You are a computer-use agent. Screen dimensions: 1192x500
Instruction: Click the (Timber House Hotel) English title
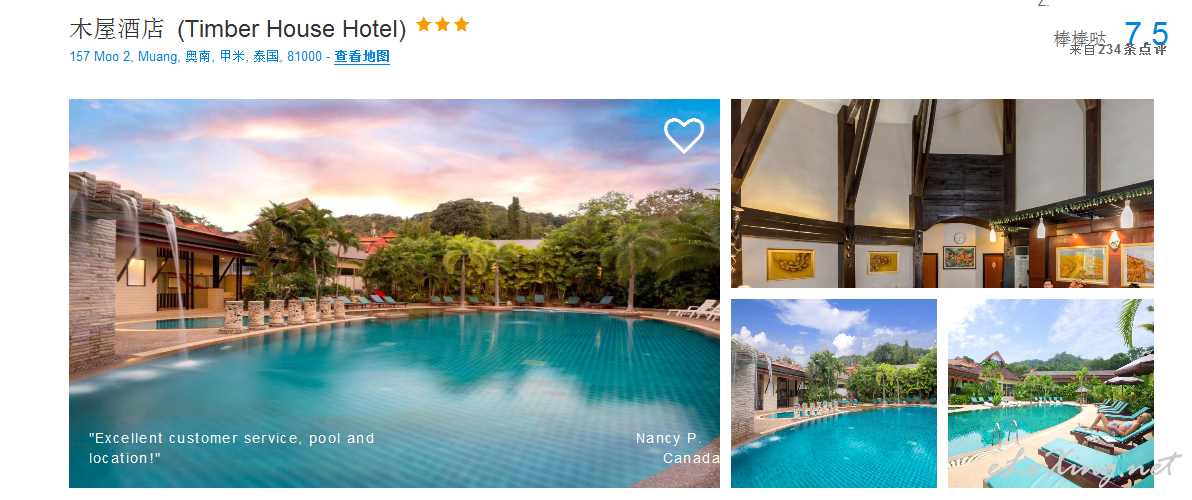pyautogui.click(x=292, y=30)
